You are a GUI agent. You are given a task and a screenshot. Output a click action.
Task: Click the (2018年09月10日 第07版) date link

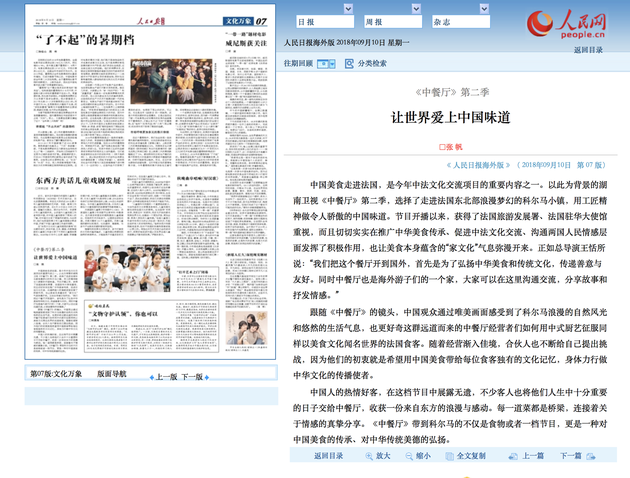561,165
